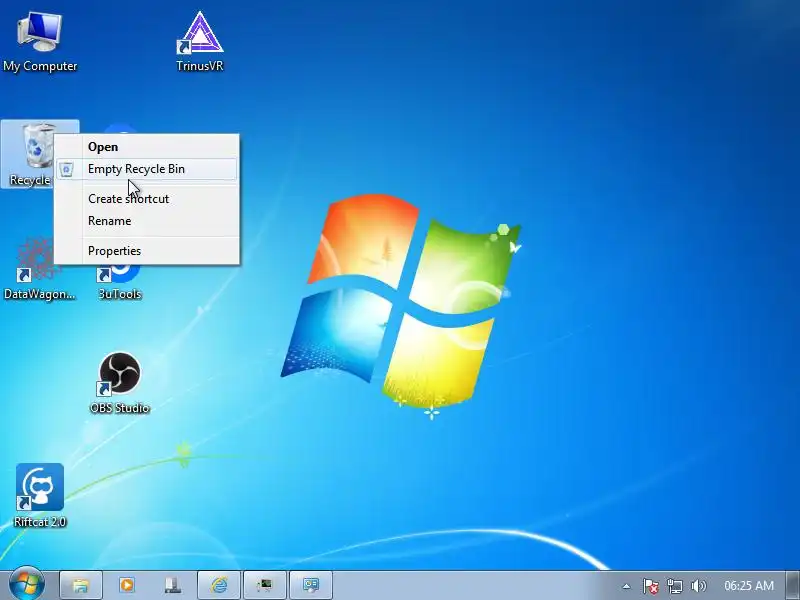Open the Action Center flag icon
Screen dimensions: 800x600
tap(650, 586)
